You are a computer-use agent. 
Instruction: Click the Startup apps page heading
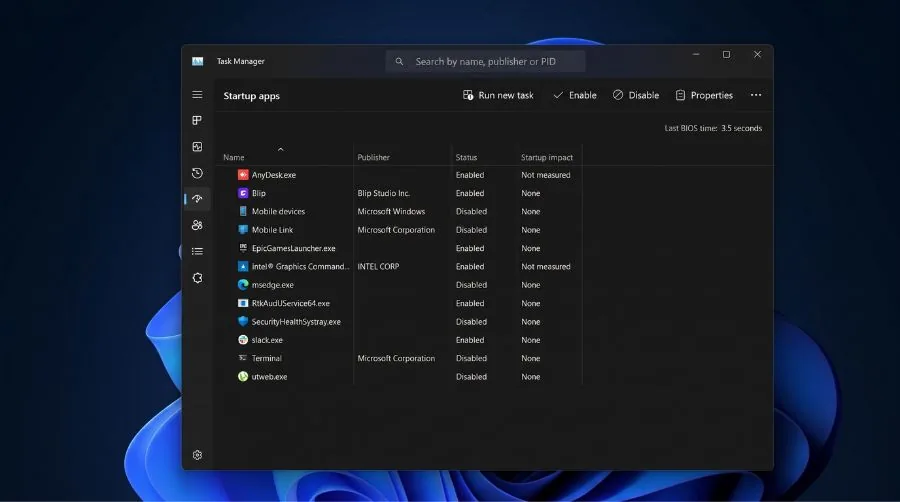pyautogui.click(x=251, y=96)
